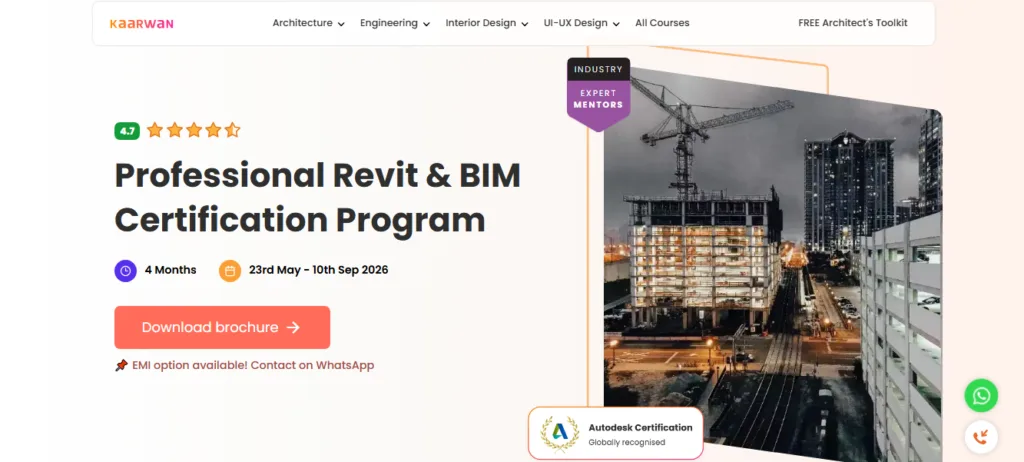Viewport: 1024px width, 462px height.
Task: Click the 23rd May - 10th Sep 2026 text
Action: 319,270
